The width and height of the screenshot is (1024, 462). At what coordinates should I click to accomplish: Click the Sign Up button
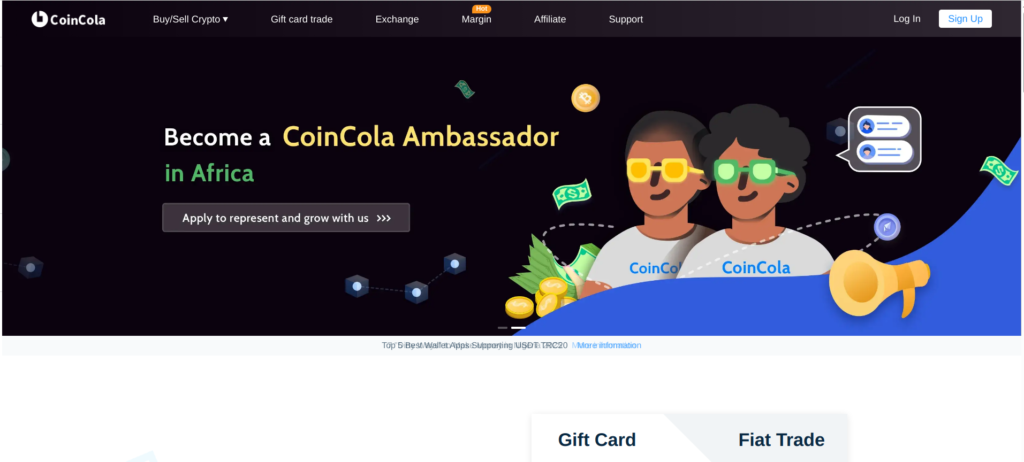[965, 18]
